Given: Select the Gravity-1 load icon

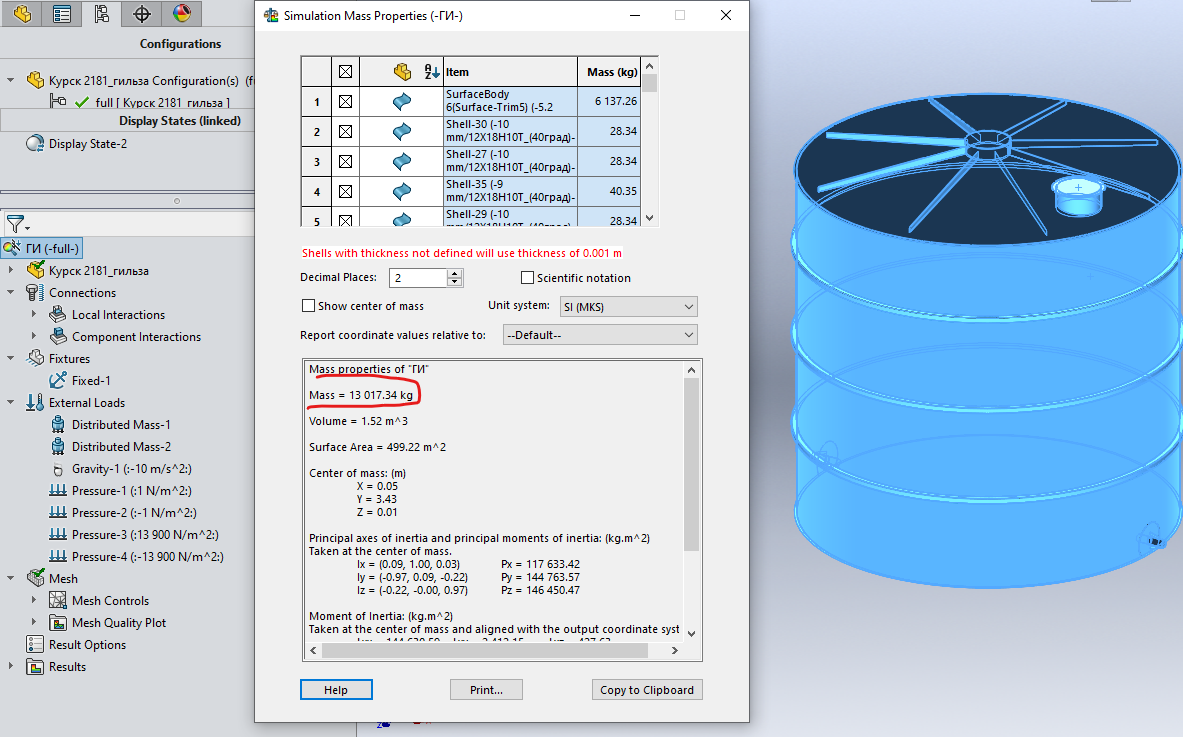Looking at the screenshot, I should [x=58, y=469].
